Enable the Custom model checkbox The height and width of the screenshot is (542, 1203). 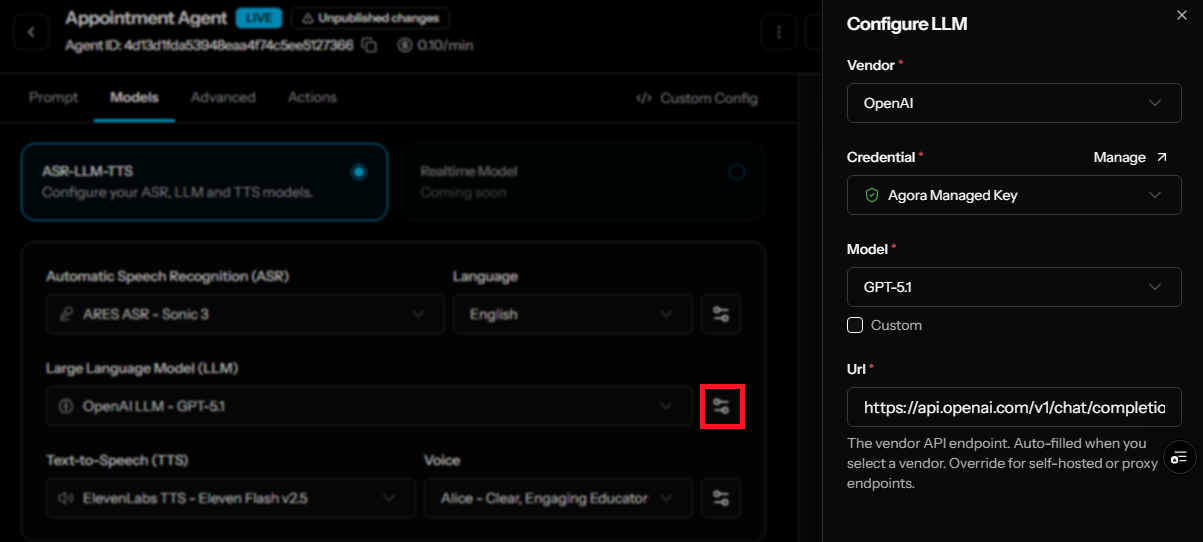855,325
